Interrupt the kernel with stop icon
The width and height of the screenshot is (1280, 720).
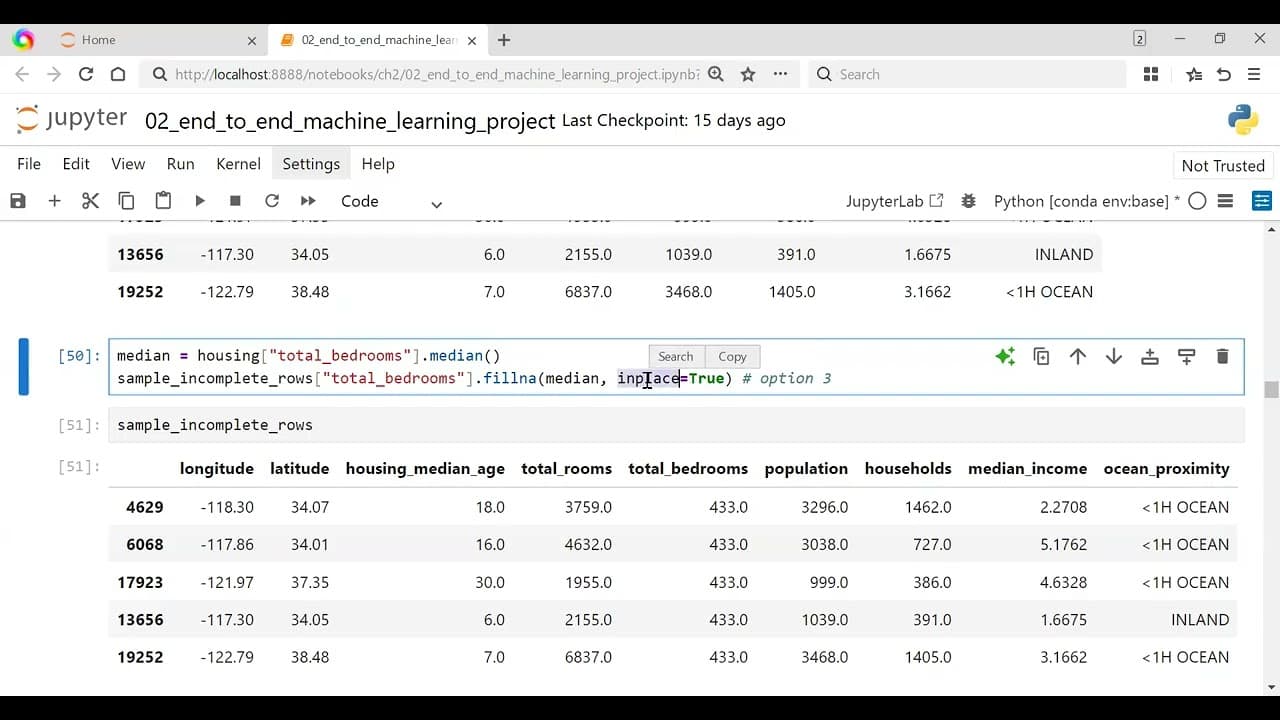(x=235, y=201)
